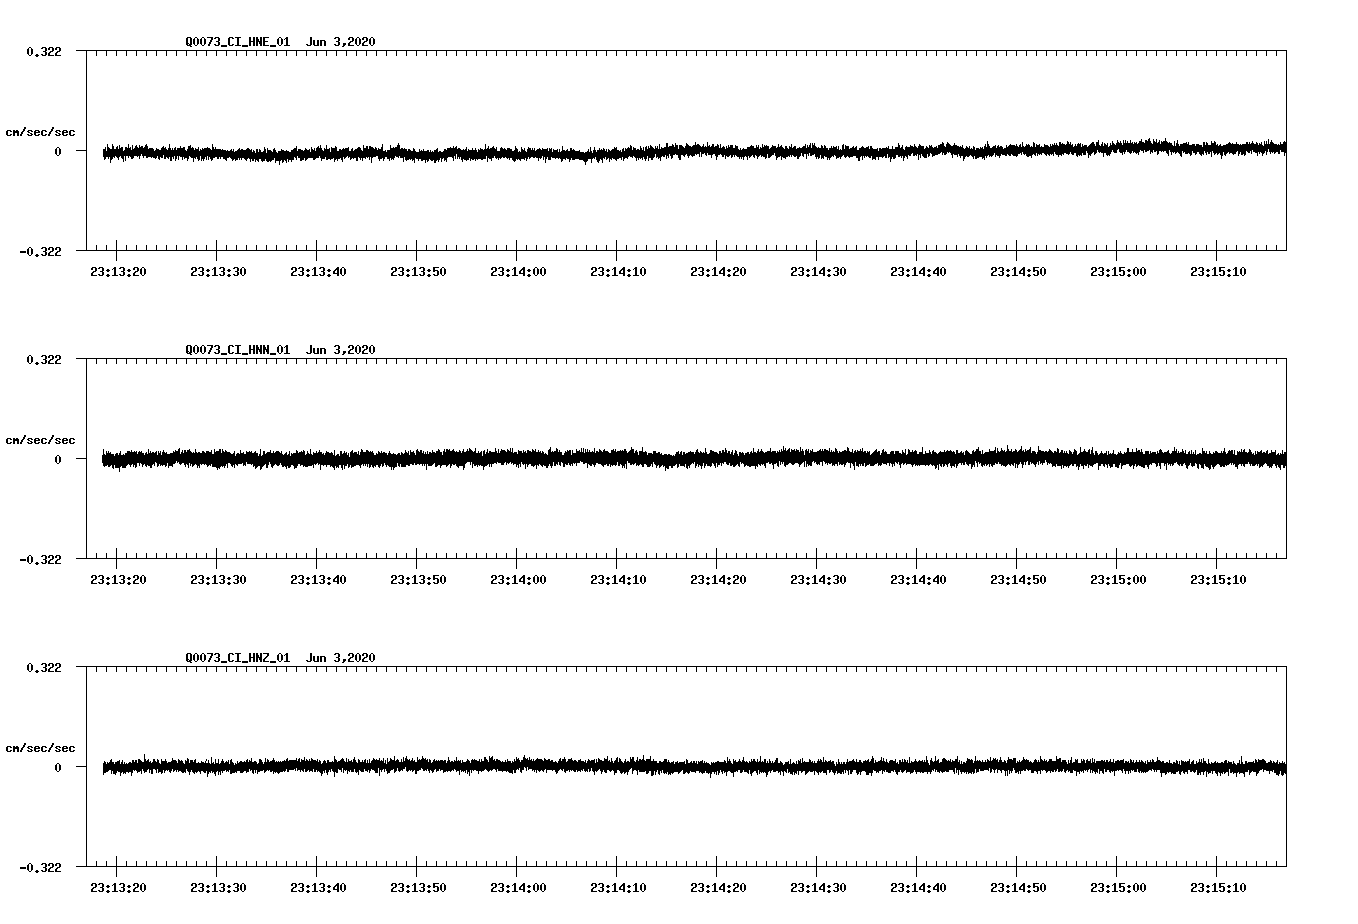Click the 23:15:10 time label under HNE plot
1358x924 pixels.
coord(1218,272)
